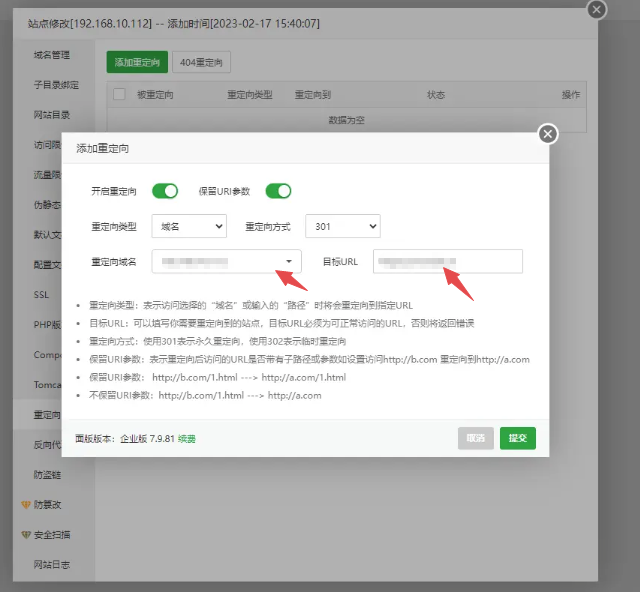The image size is (640, 592).
Task: Submit with the green 提交 button
Action: [518, 438]
